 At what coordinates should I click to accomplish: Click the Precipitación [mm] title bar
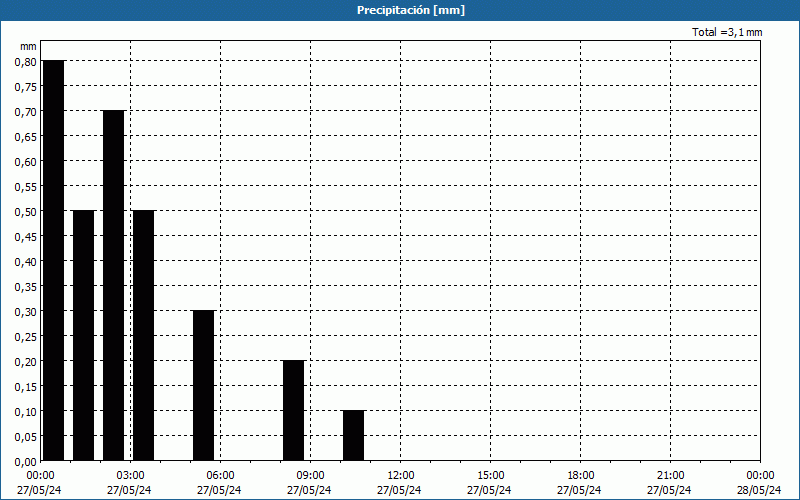click(400, 10)
